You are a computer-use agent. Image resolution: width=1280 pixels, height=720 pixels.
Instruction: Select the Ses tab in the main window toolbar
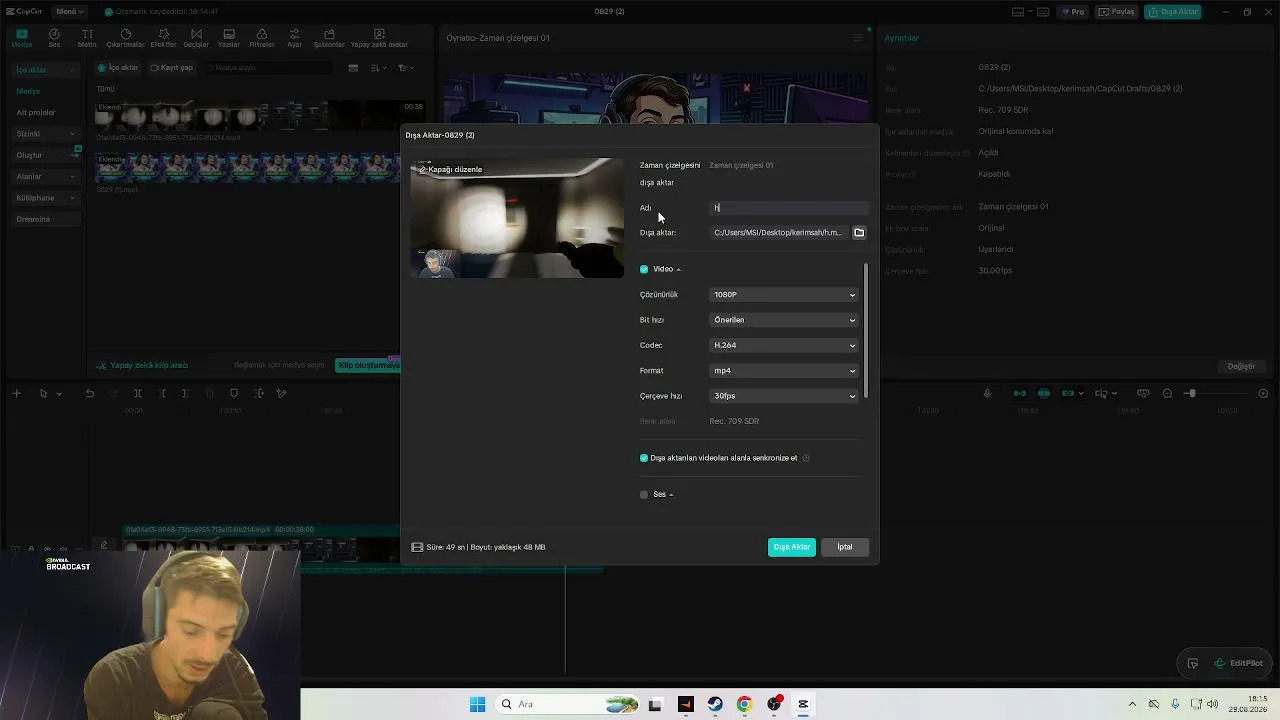[54, 38]
